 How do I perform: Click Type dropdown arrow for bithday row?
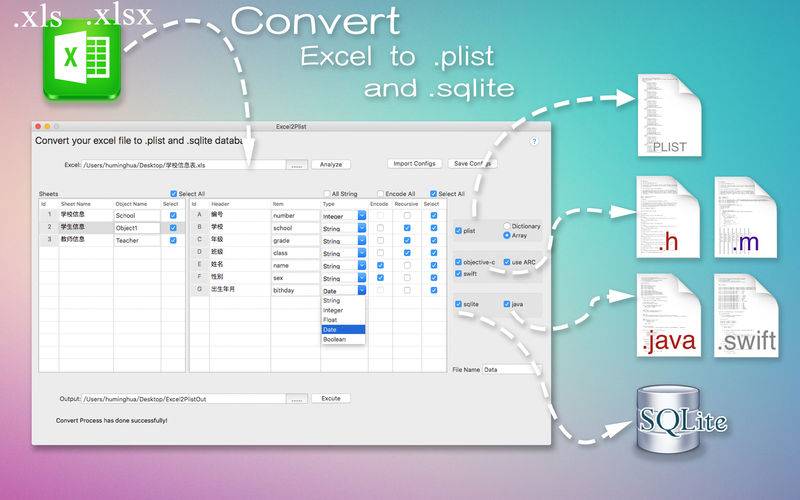point(362,290)
